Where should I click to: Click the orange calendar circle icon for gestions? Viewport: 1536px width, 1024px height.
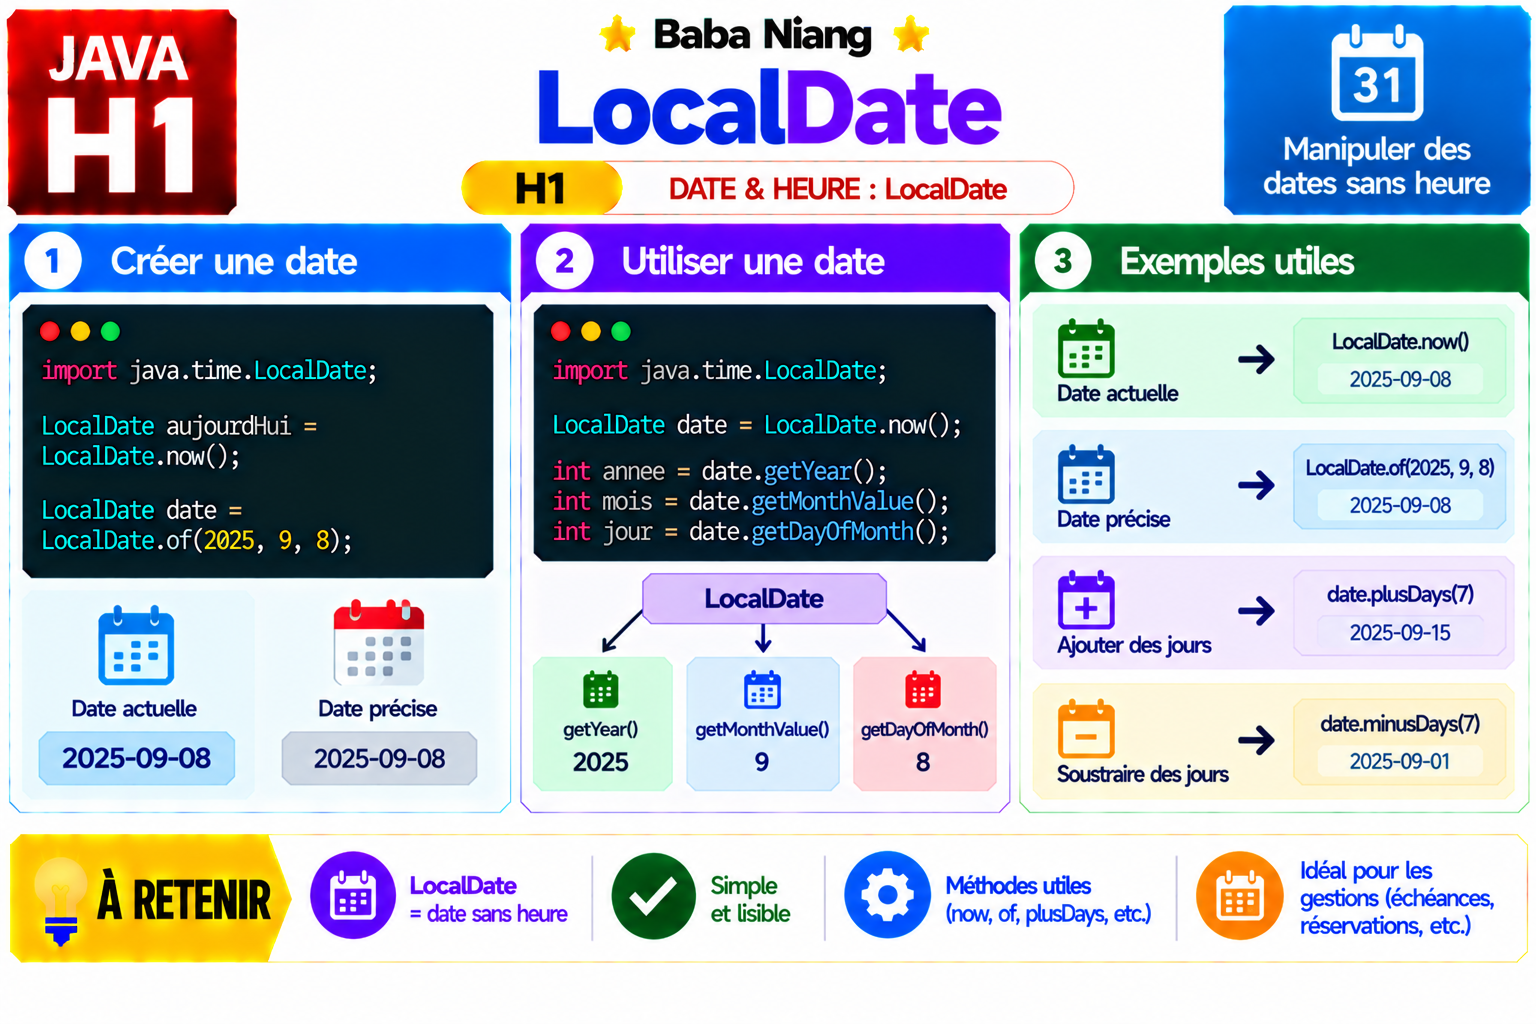pos(1239,895)
